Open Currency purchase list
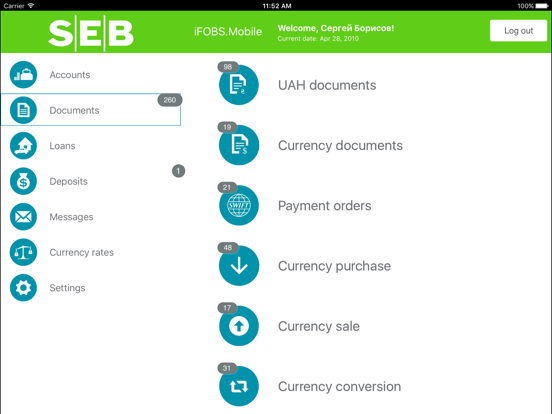The image size is (552, 414). point(334,266)
